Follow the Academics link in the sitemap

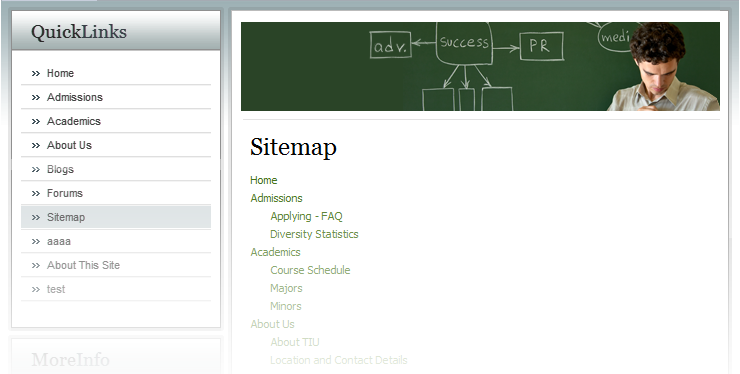pyautogui.click(x=275, y=252)
